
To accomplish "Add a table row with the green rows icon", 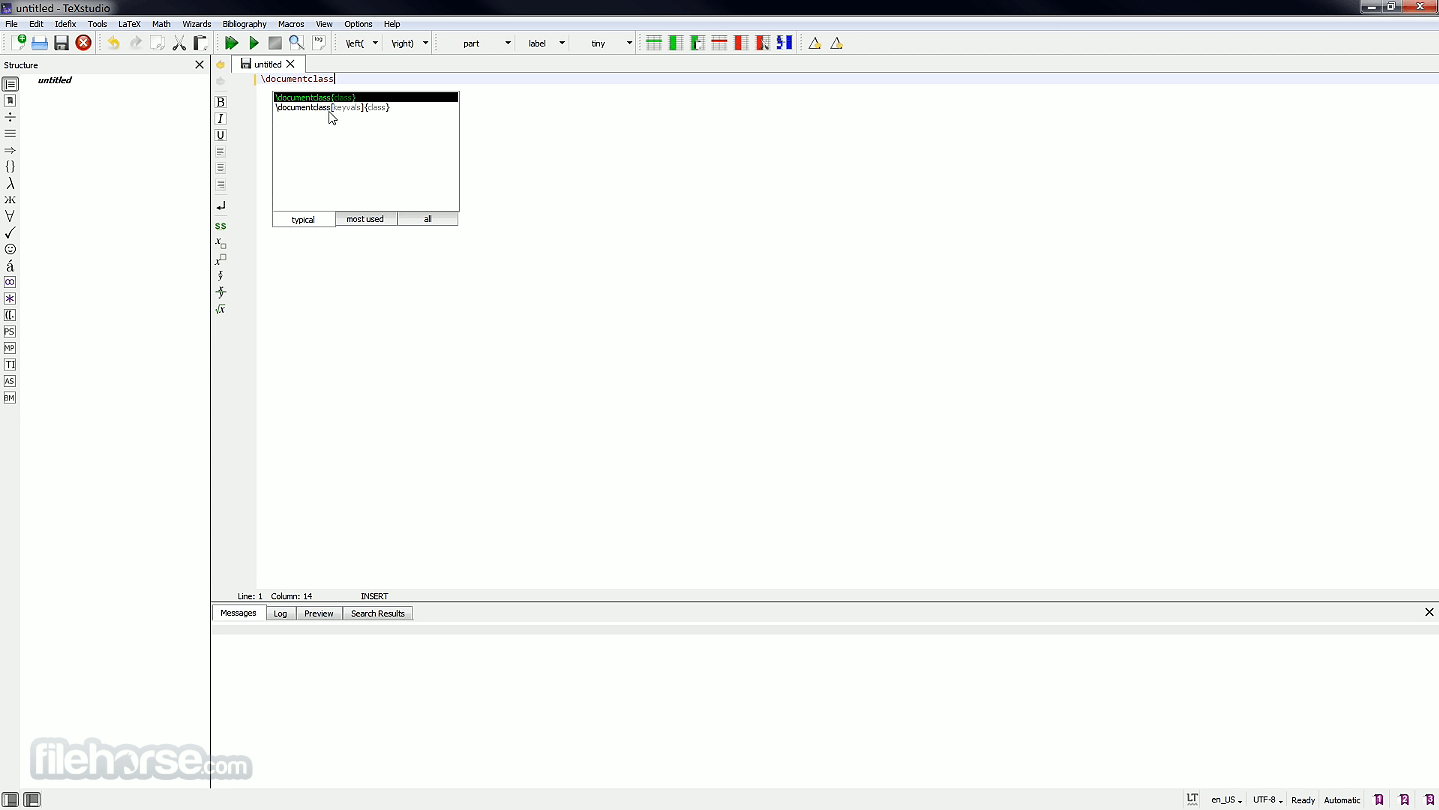I will [x=653, y=43].
